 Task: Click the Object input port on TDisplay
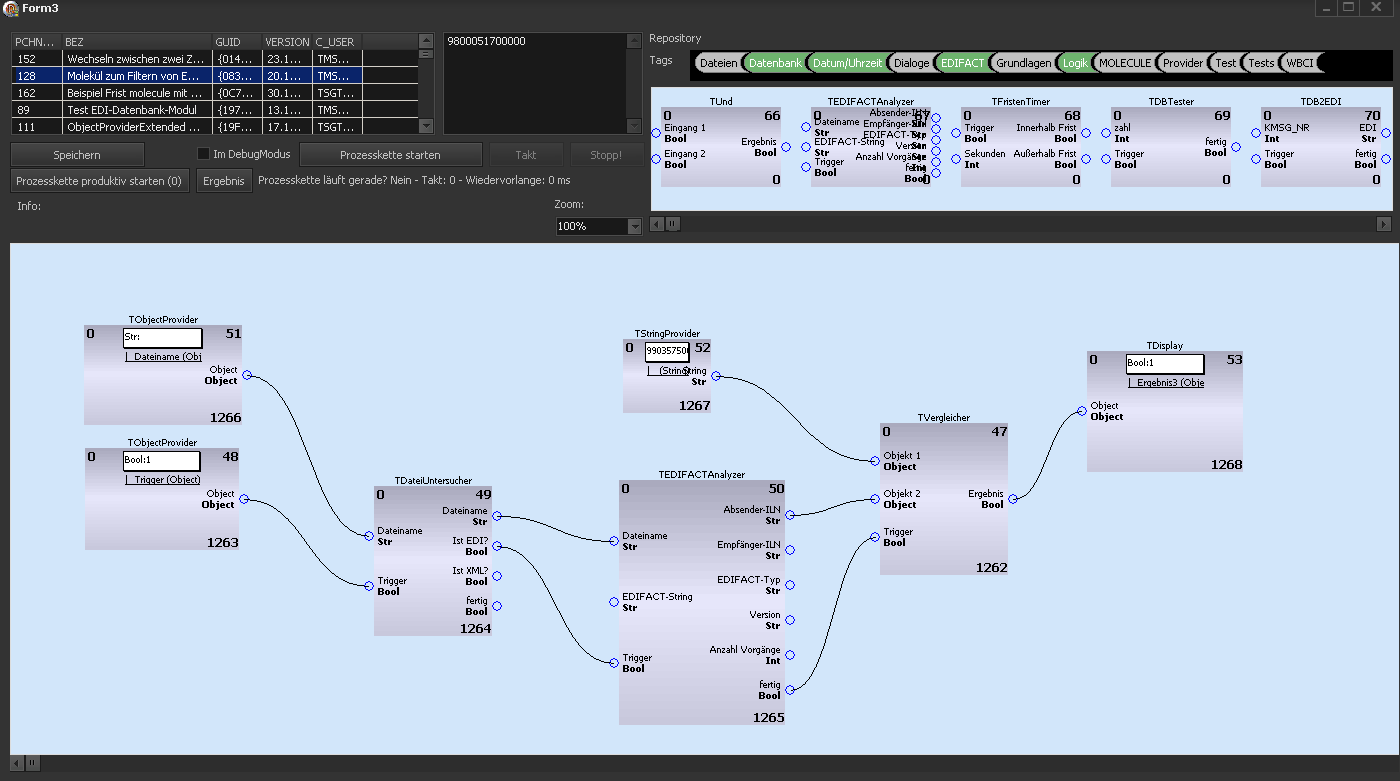point(1082,411)
